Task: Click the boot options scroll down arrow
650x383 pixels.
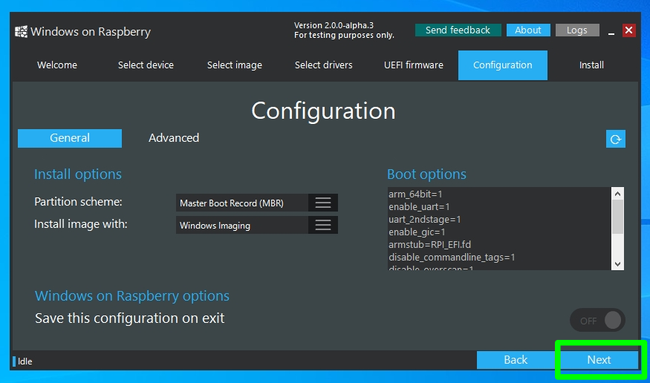Action: [x=617, y=264]
